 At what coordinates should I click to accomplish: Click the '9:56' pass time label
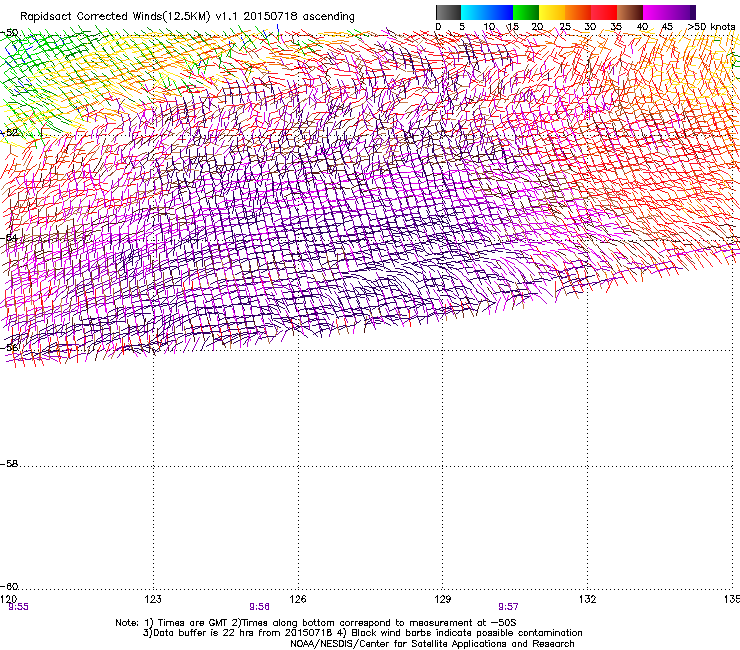260,607
